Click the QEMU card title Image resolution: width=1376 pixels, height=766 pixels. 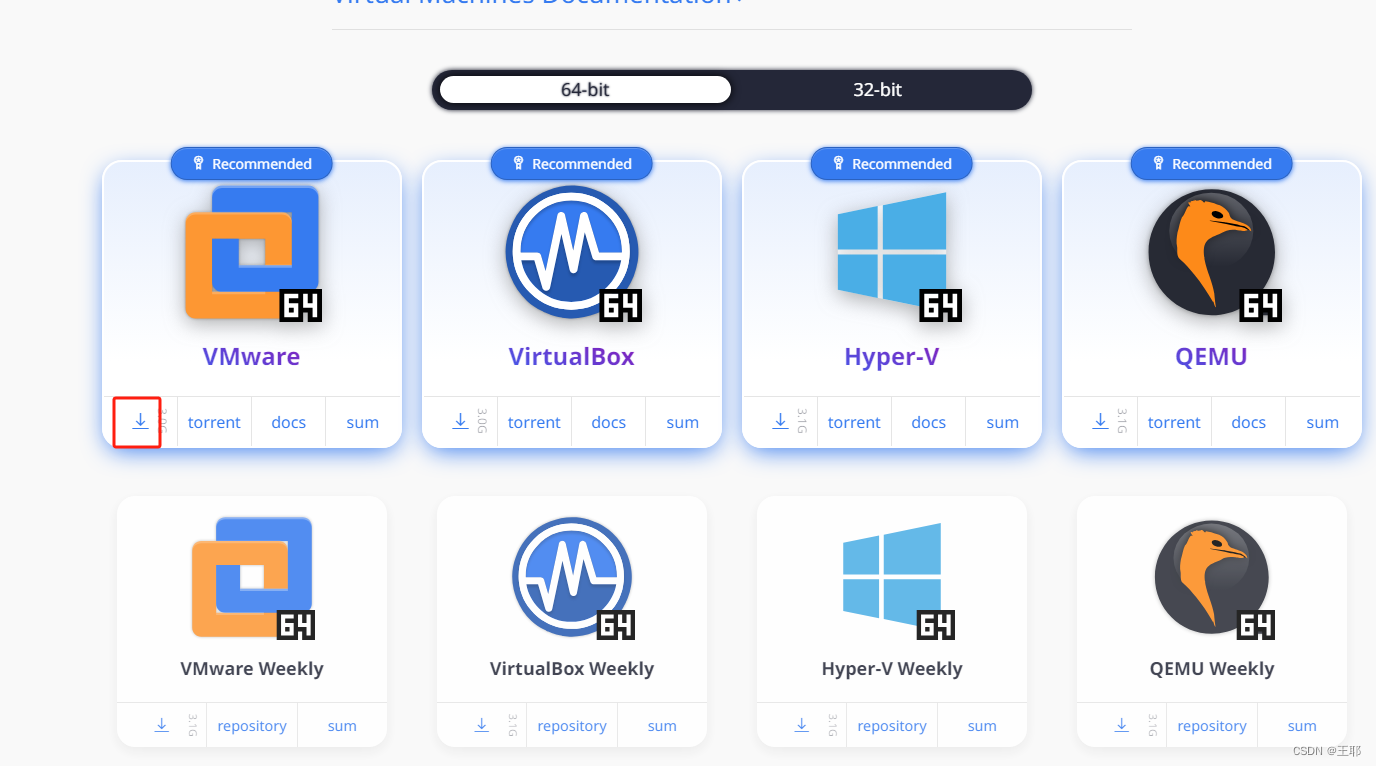[x=1211, y=357]
